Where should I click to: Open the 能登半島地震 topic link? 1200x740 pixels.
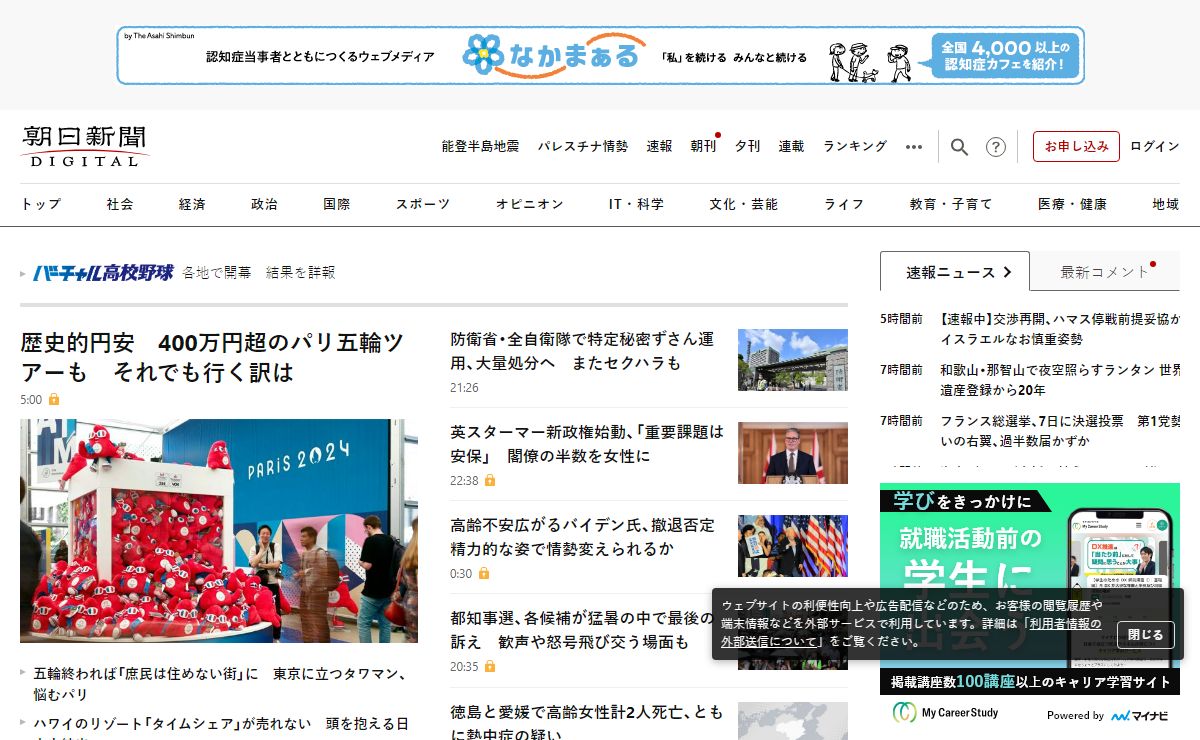(x=480, y=146)
